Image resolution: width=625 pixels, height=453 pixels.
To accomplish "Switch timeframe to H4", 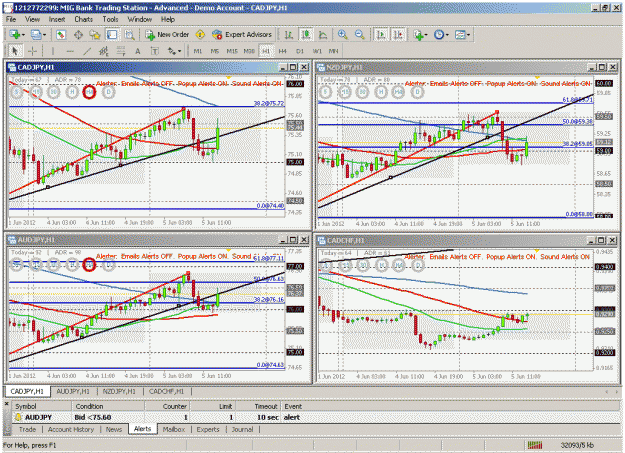I will (x=283, y=51).
